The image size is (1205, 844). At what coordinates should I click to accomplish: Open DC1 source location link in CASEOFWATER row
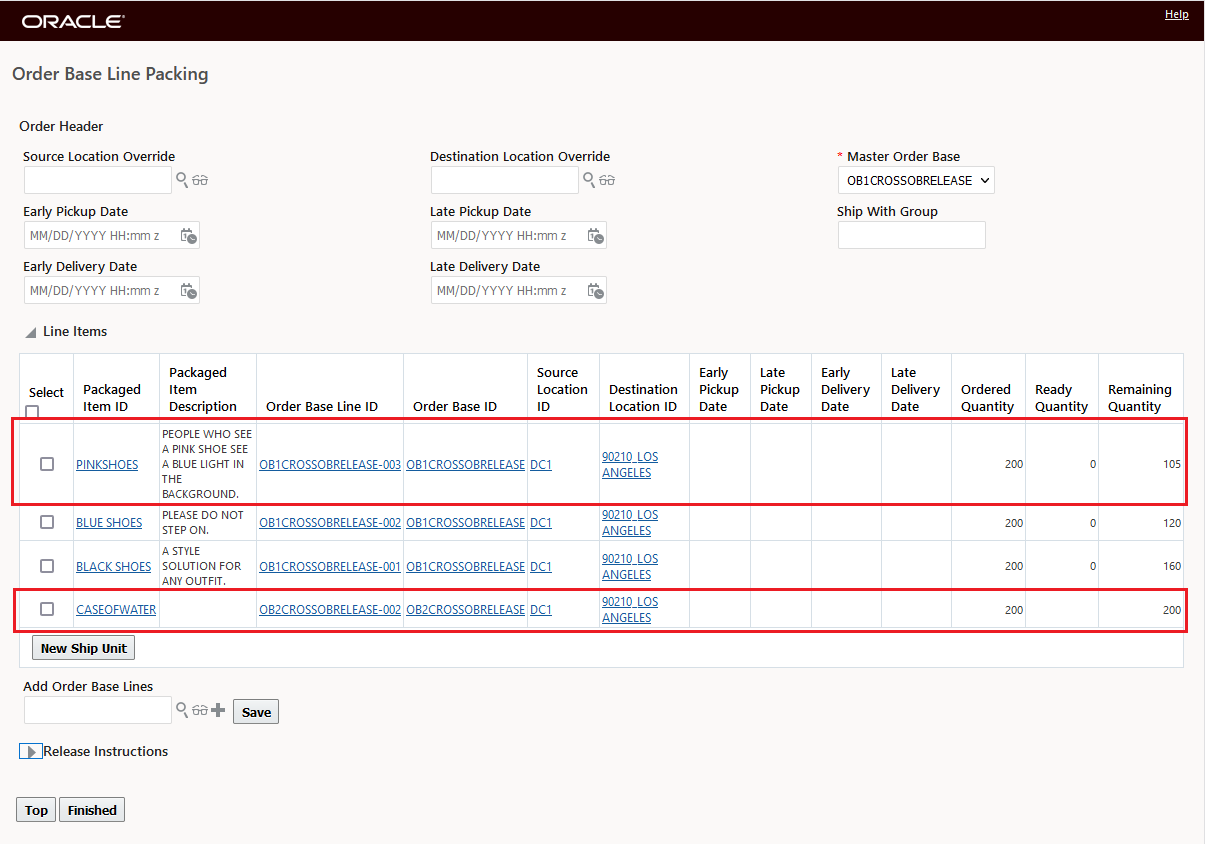(541, 609)
